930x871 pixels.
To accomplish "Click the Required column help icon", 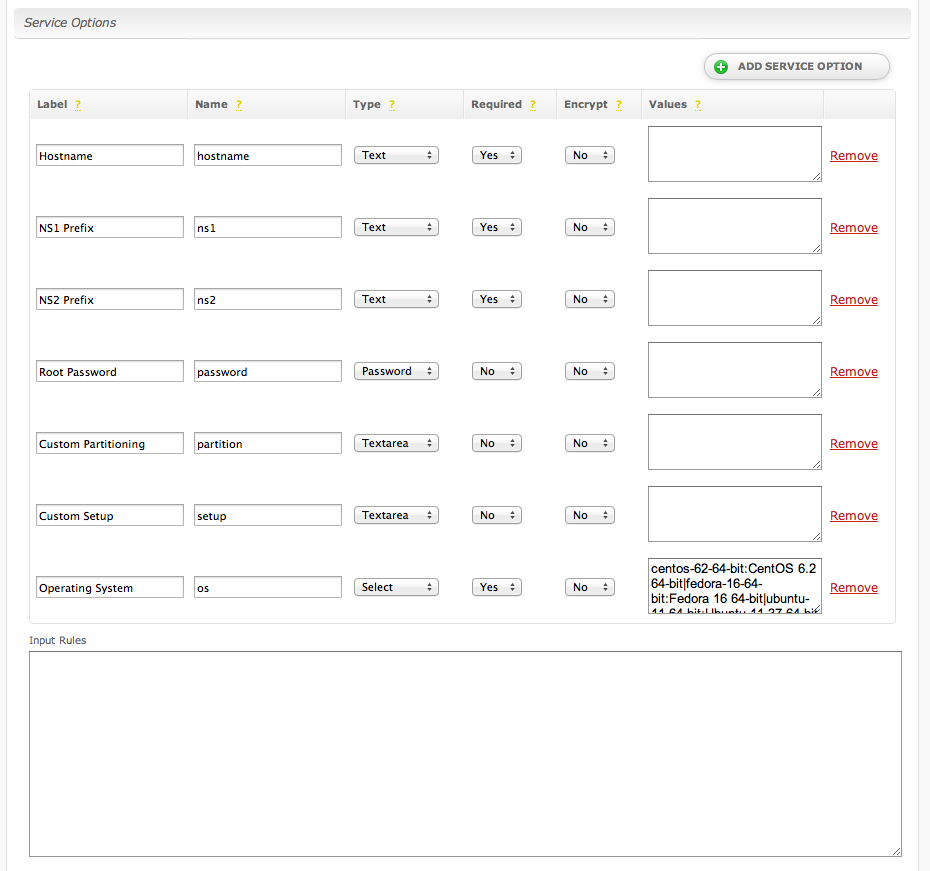I will [x=533, y=105].
